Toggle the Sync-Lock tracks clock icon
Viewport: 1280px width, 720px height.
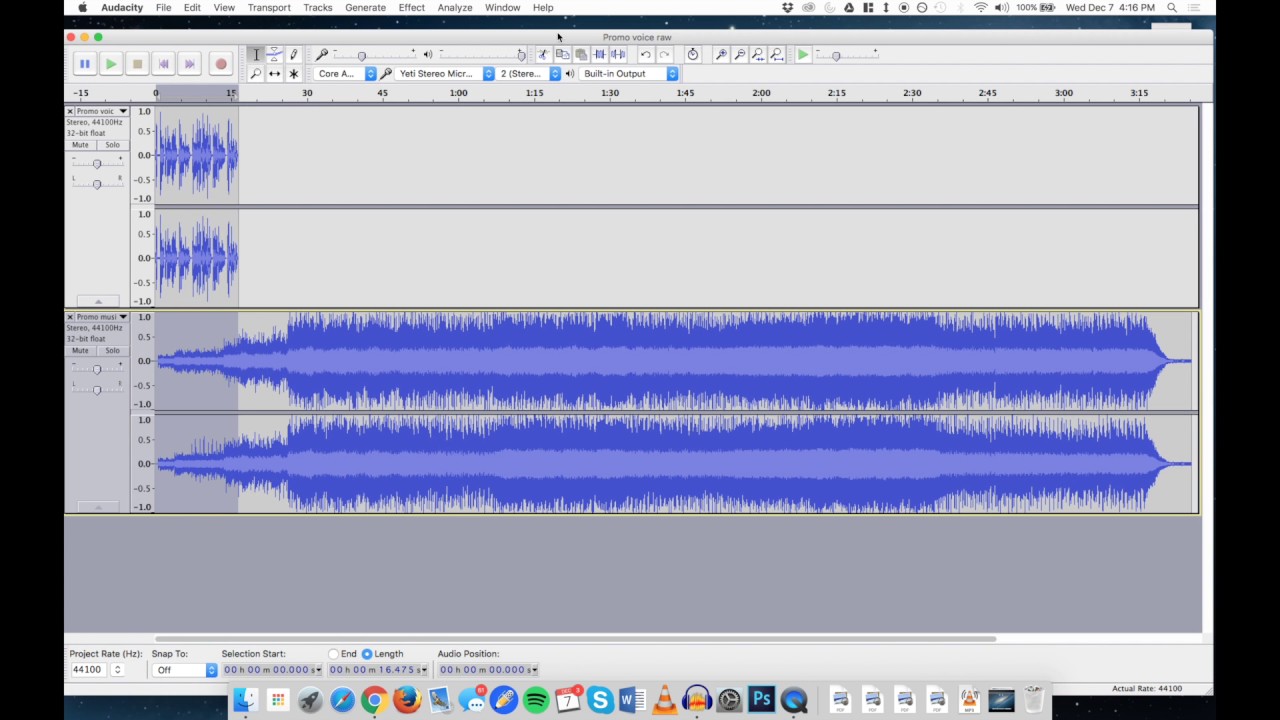tap(693, 54)
